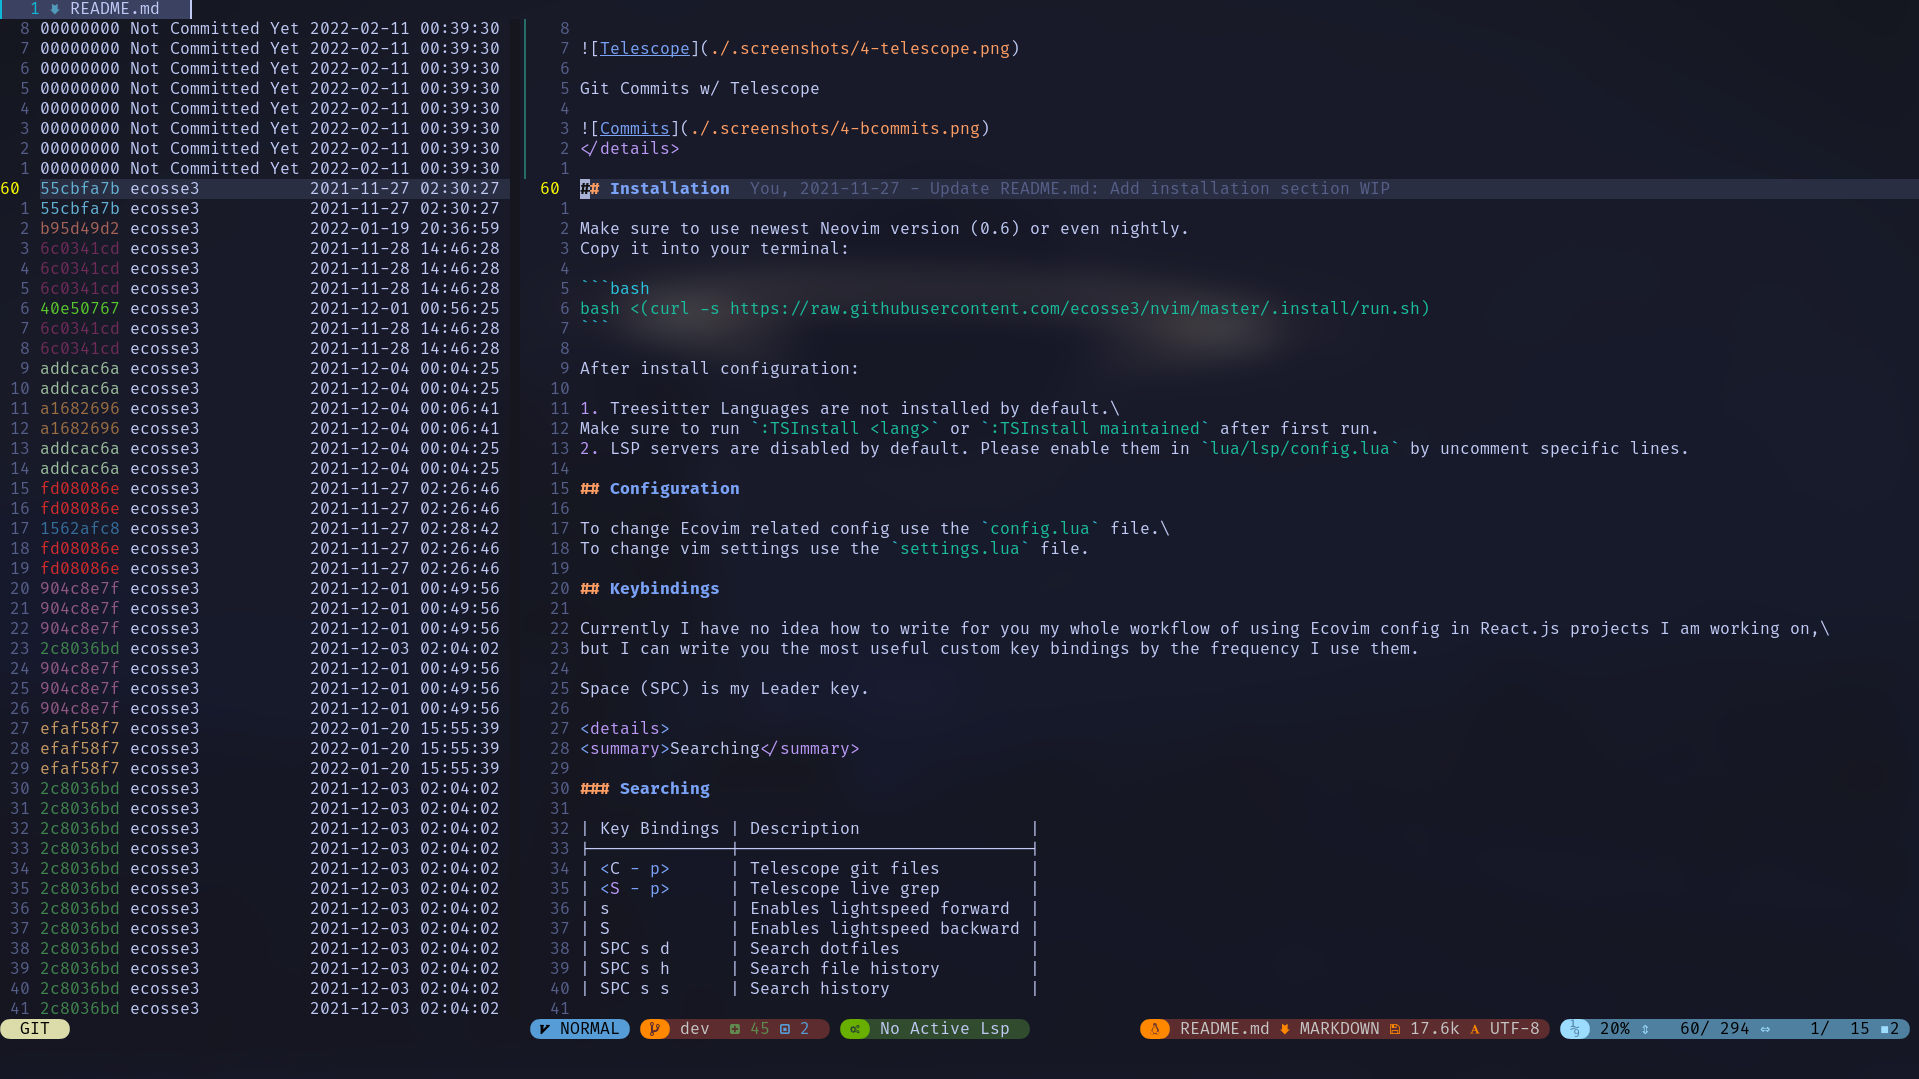Click the <summary>Searching</summary> line
Screen dimensions: 1919x1079
click(720, 749)
